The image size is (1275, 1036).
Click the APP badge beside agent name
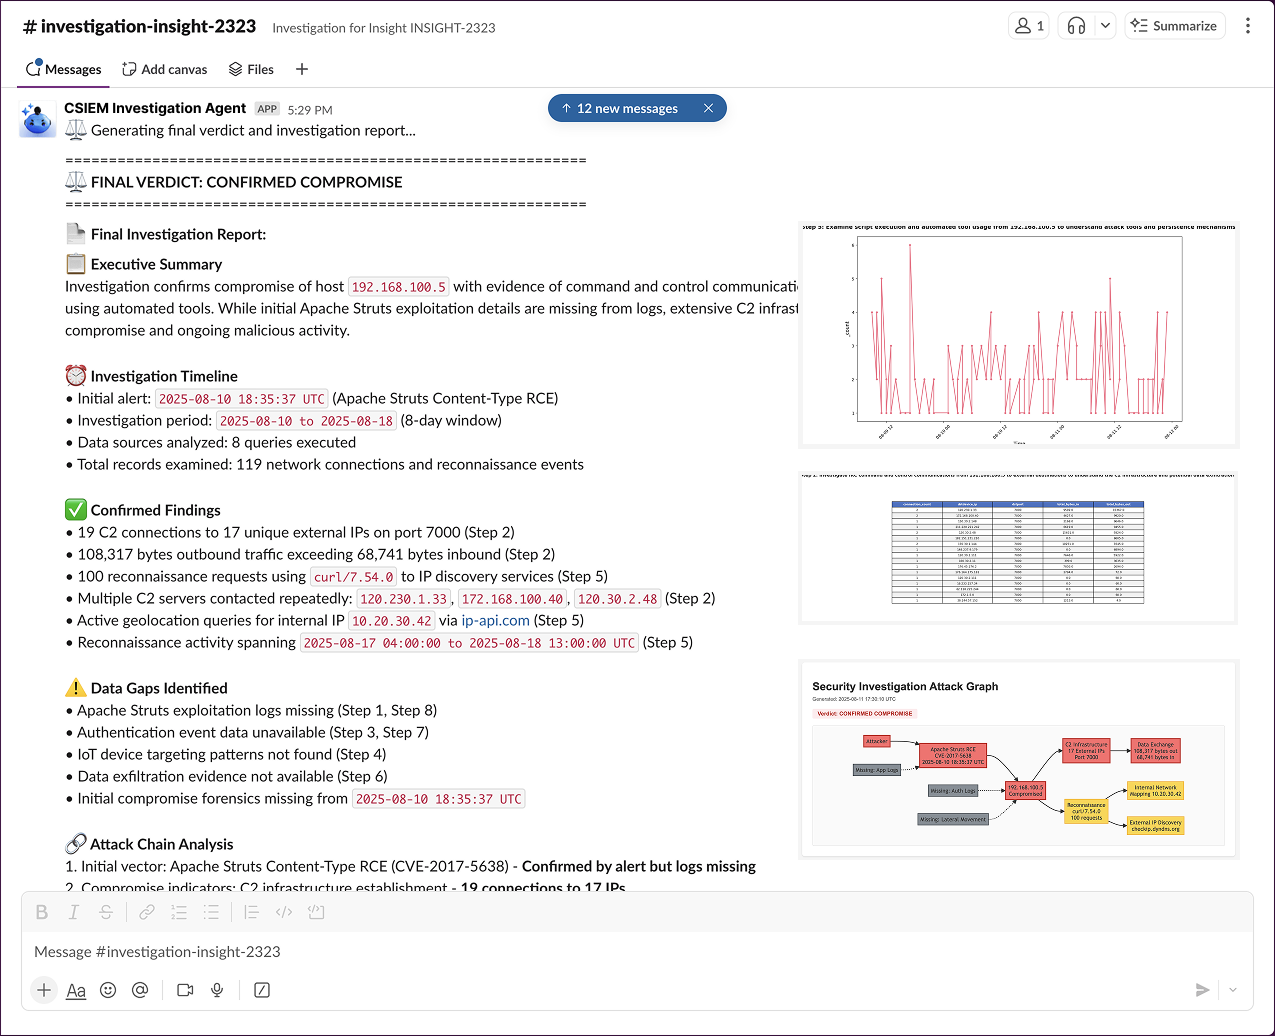tap(267, 109)
